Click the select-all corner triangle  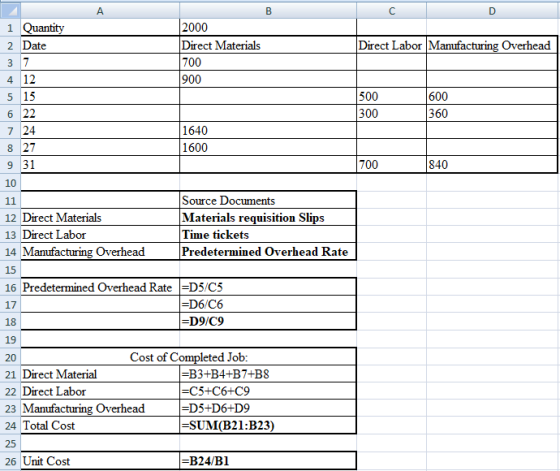point(10,11)
